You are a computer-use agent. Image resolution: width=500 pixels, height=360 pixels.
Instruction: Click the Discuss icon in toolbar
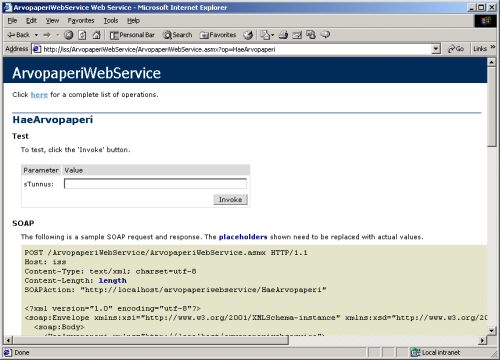[x=311, y=35]
